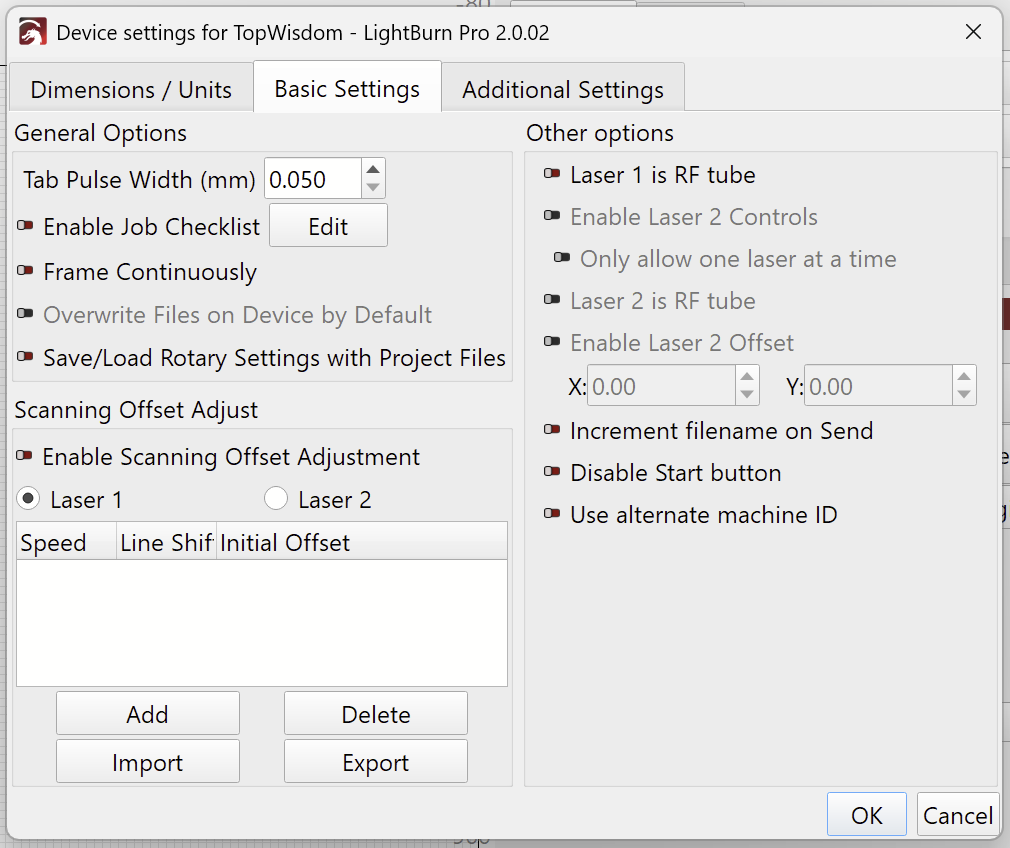
Task: Add a new scanning offset entry
Action: pyautogui.click(x=147, y=714)
